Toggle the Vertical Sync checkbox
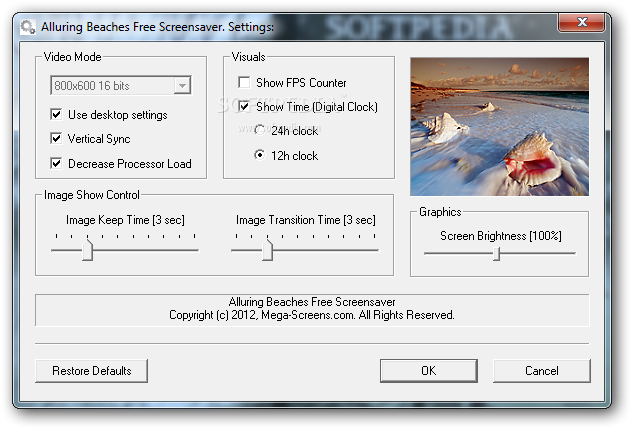Screen dimensions: 632x429 click(x=56, y=139)
